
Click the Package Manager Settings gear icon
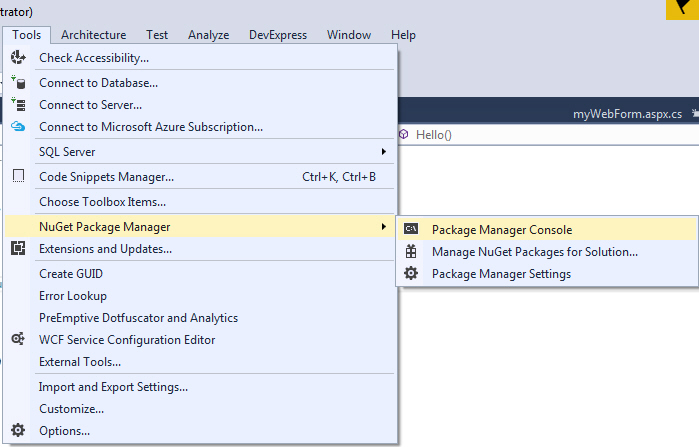pos(410,273)
